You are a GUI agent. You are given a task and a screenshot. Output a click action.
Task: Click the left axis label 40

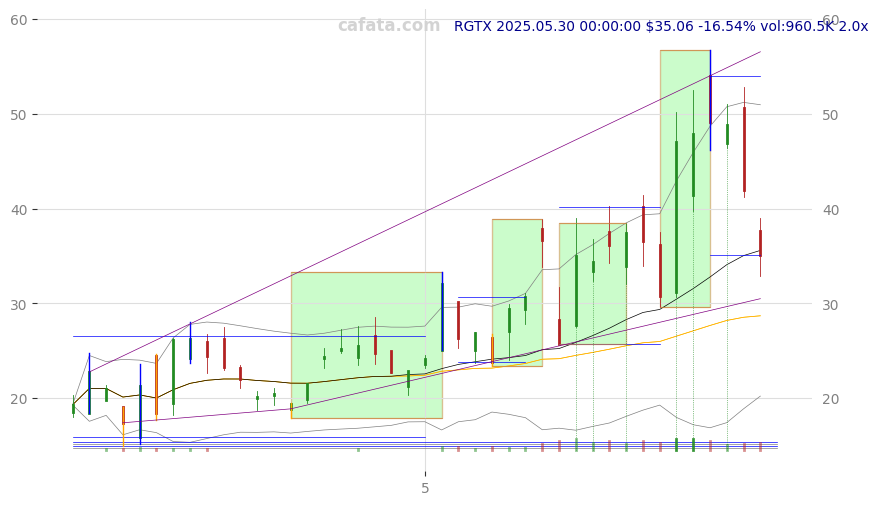coord(18,210)
